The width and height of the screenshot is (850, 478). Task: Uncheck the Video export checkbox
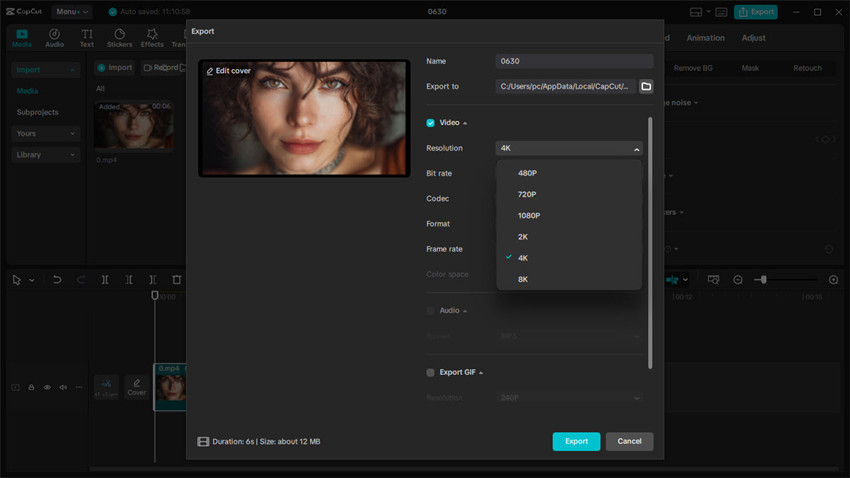point(430,123)
